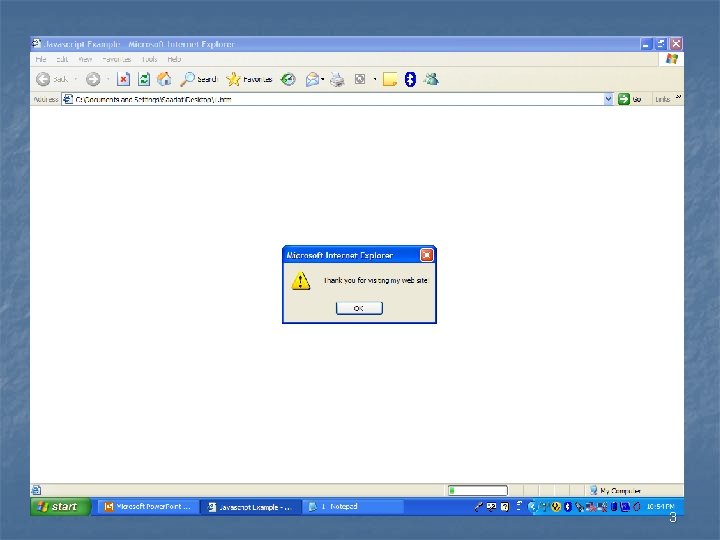Open the Back button history dropdown arrow

point(76,79)
